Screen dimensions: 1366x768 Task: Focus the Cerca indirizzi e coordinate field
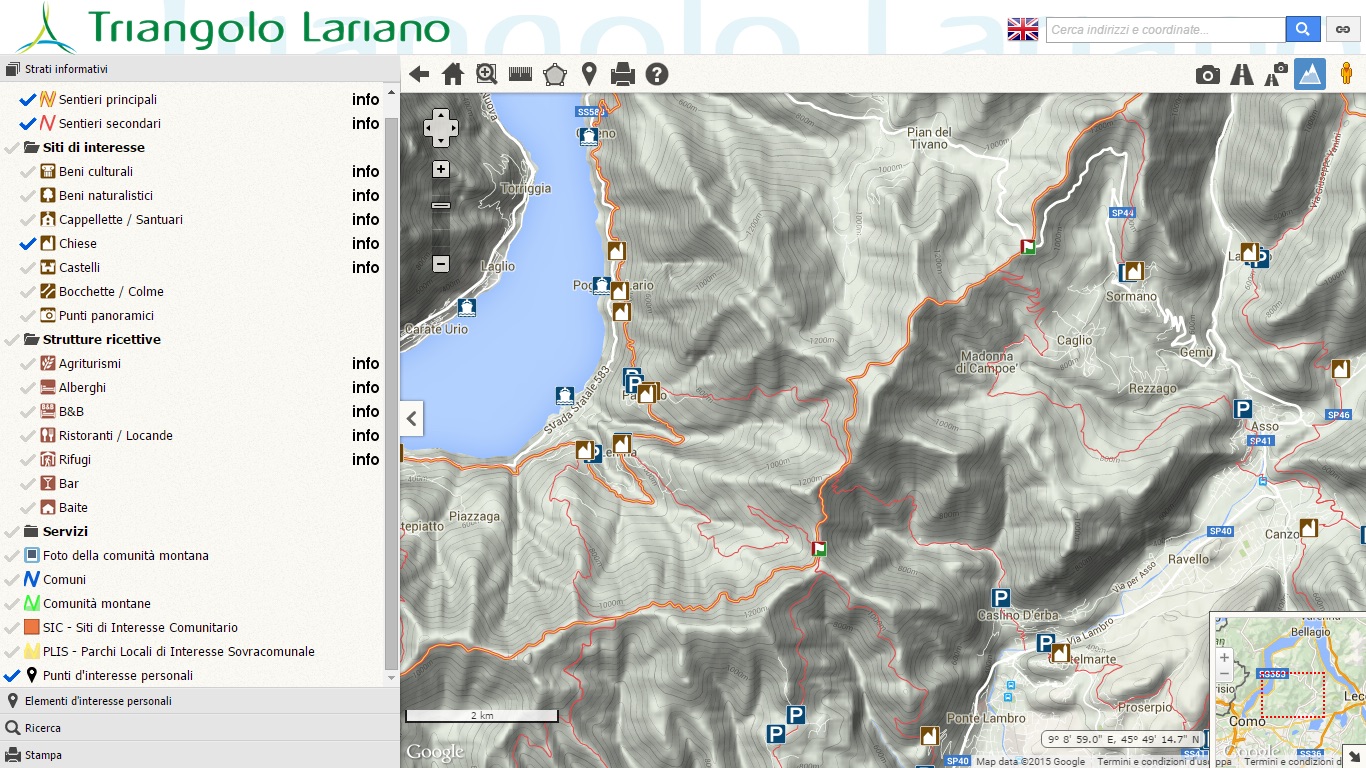coord(1165,30)
